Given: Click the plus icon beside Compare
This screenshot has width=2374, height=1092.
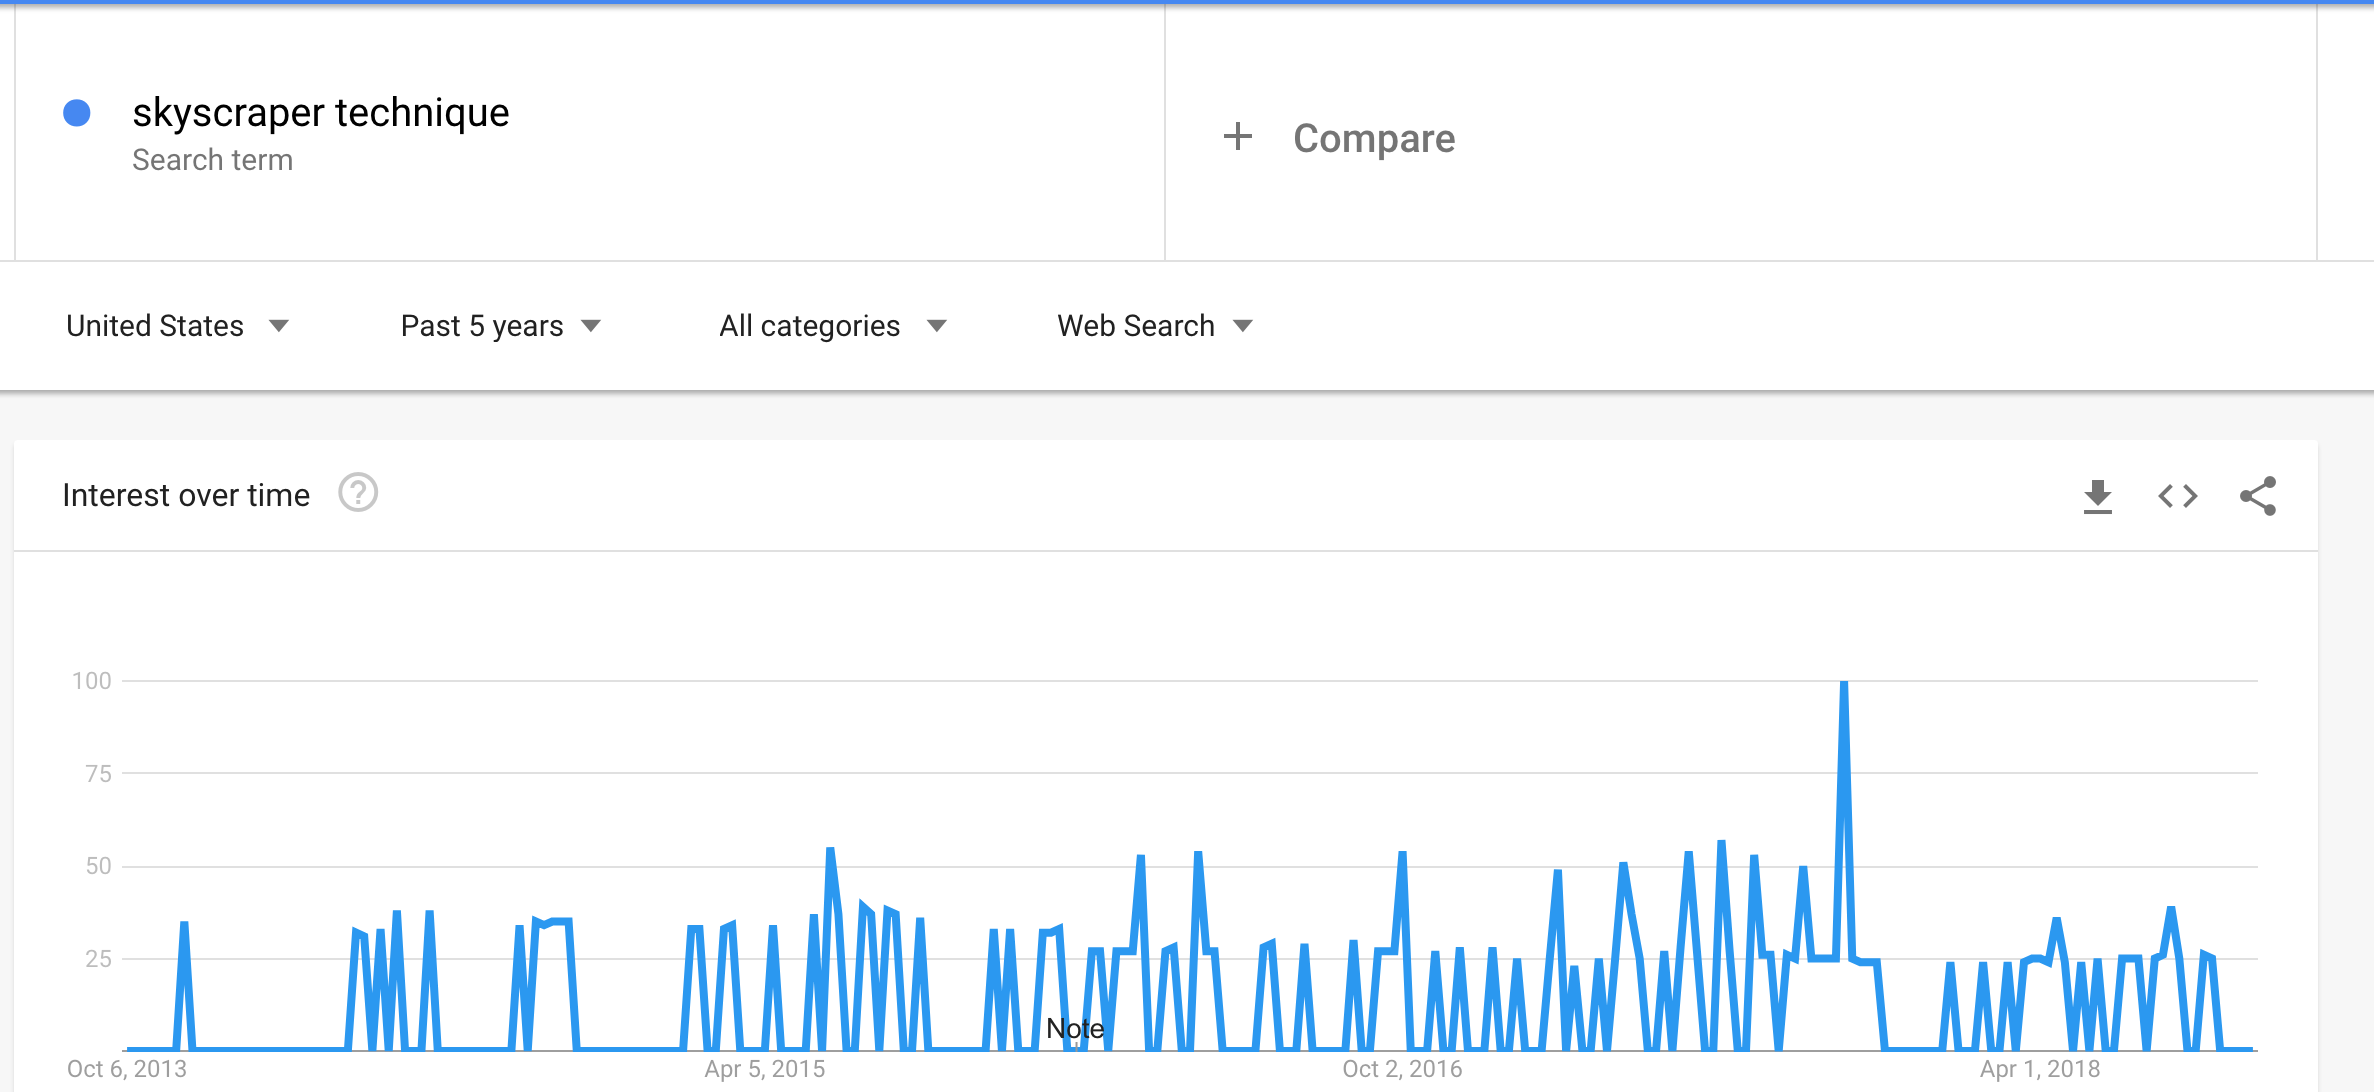Looking at the screenshot, I should tap(1238, 137).
